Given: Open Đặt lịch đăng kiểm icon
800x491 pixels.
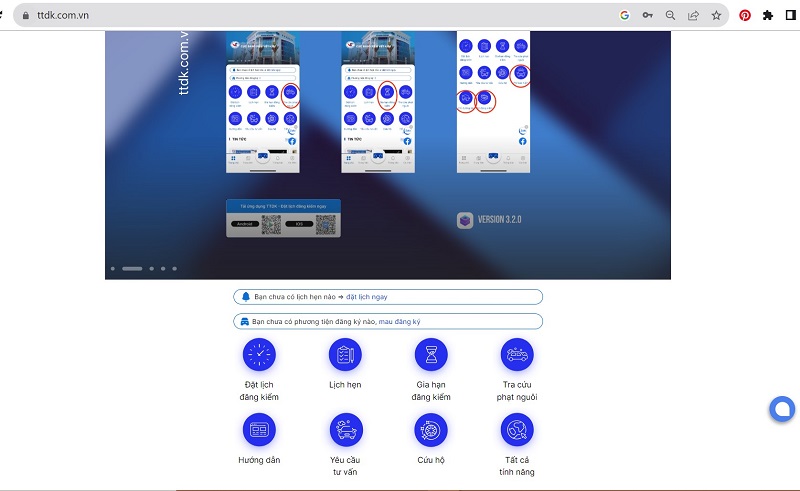Looking at the screenshot, I should 259,354.
